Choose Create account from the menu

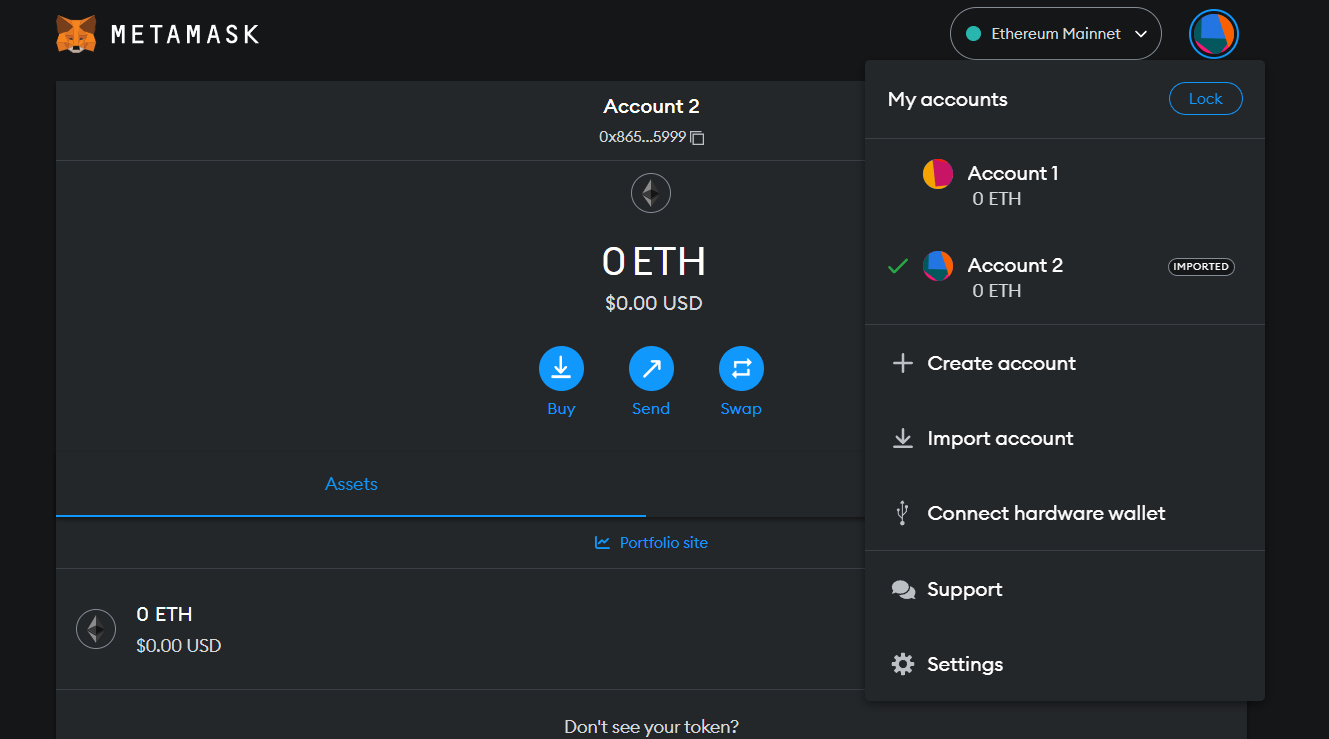[1001, 363]
